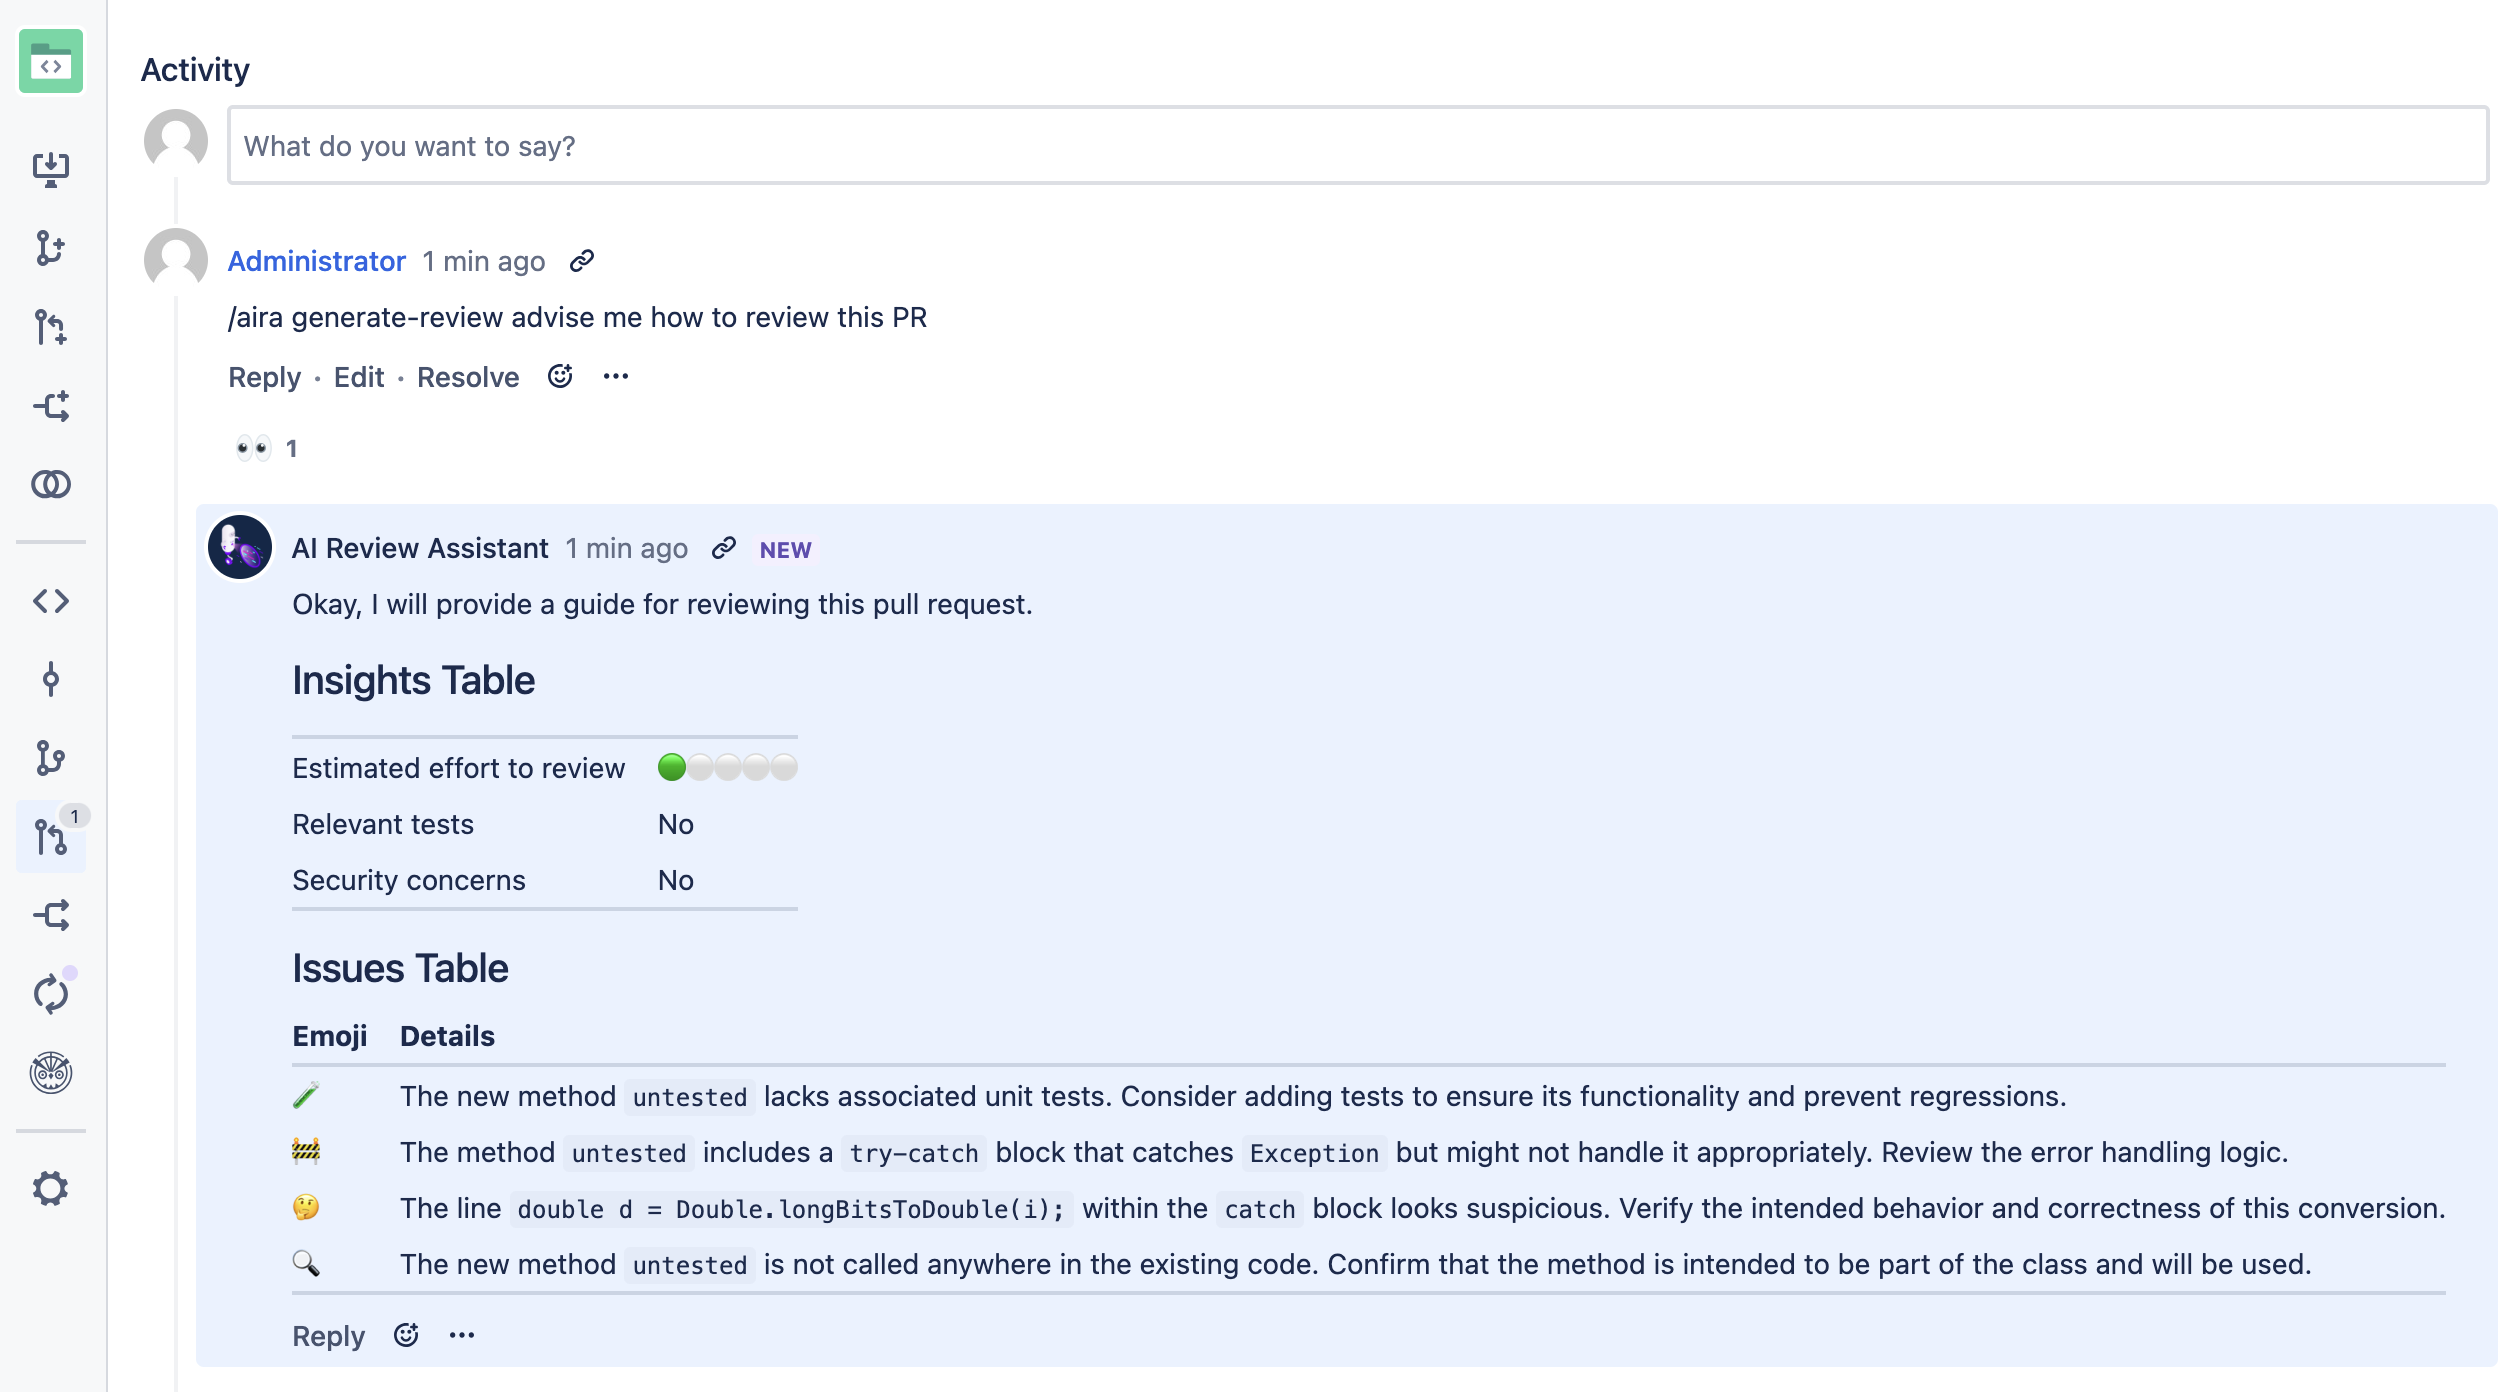Add smiley reaction to the AI Review Assistant comment
The width and height of the screenshot is (2512, 1392).
pos(405,1334)
